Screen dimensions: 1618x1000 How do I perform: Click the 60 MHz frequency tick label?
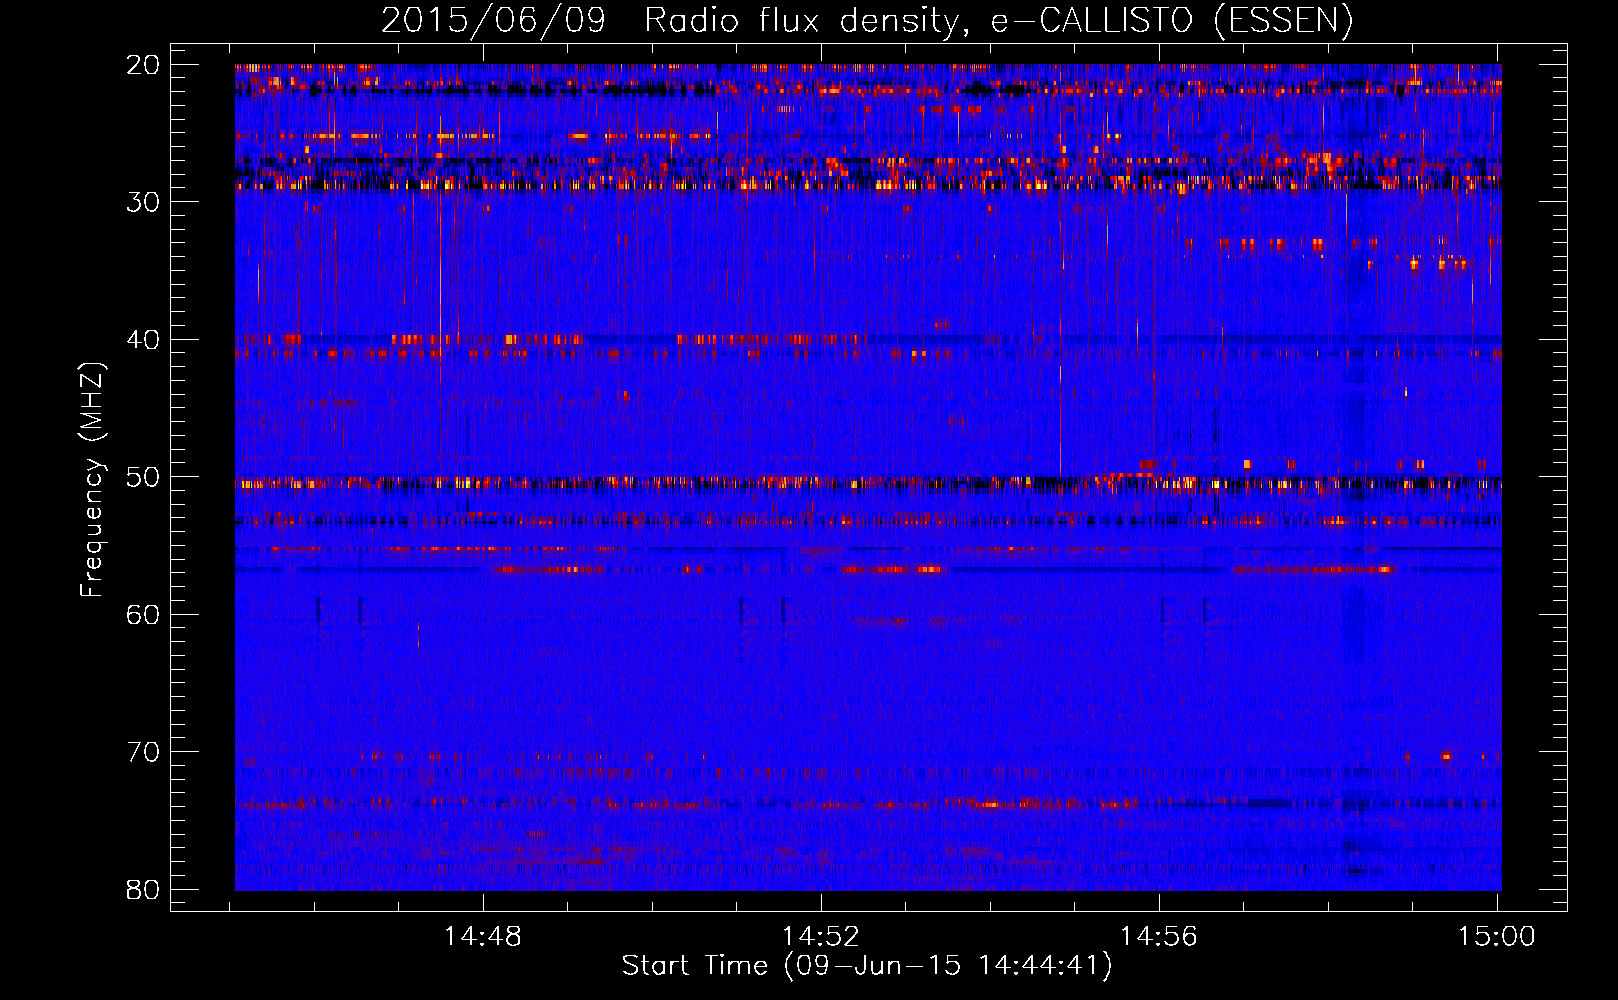click(x=143, y=615)
